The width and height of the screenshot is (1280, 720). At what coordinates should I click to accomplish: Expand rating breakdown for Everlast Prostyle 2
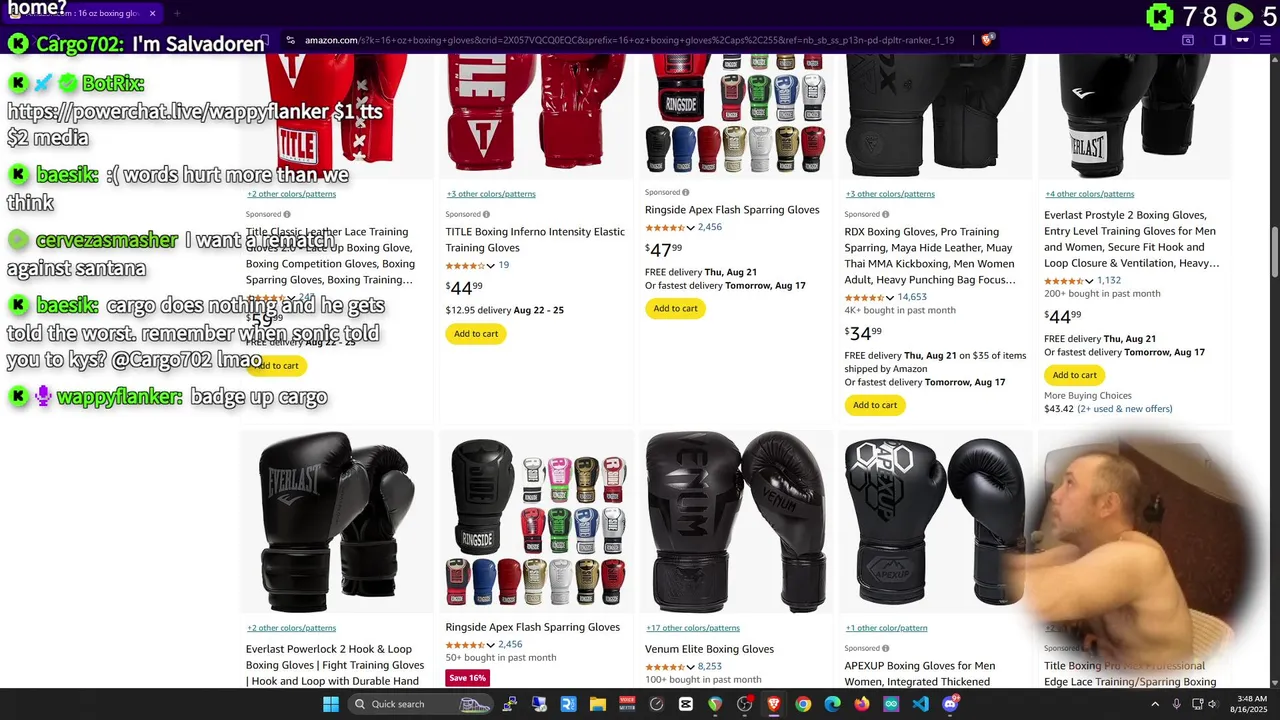click(1089, 281)
